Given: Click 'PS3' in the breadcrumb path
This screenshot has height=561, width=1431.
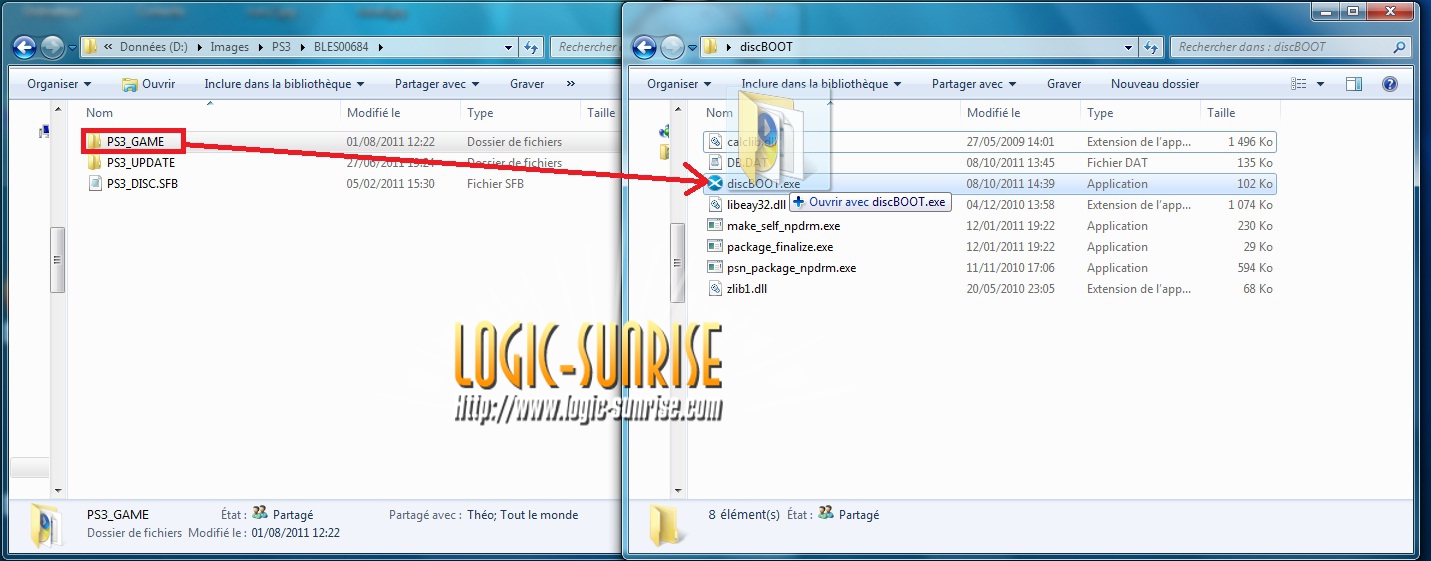Looking at the screenshot, I should click(283, 47).
